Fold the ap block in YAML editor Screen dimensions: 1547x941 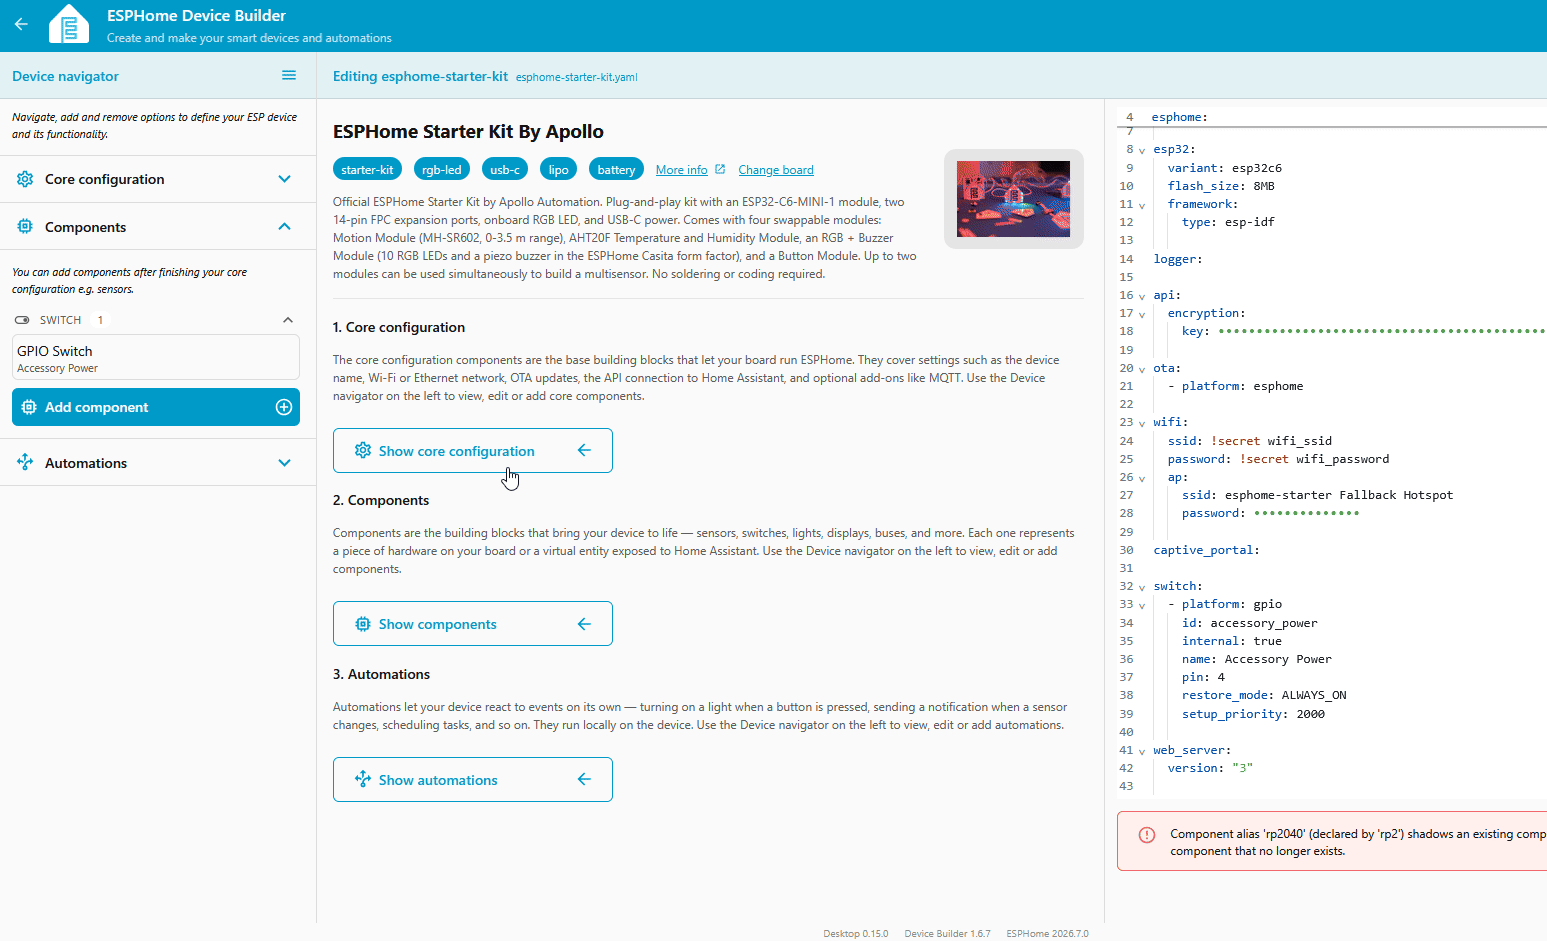[x=1142, y=478]
